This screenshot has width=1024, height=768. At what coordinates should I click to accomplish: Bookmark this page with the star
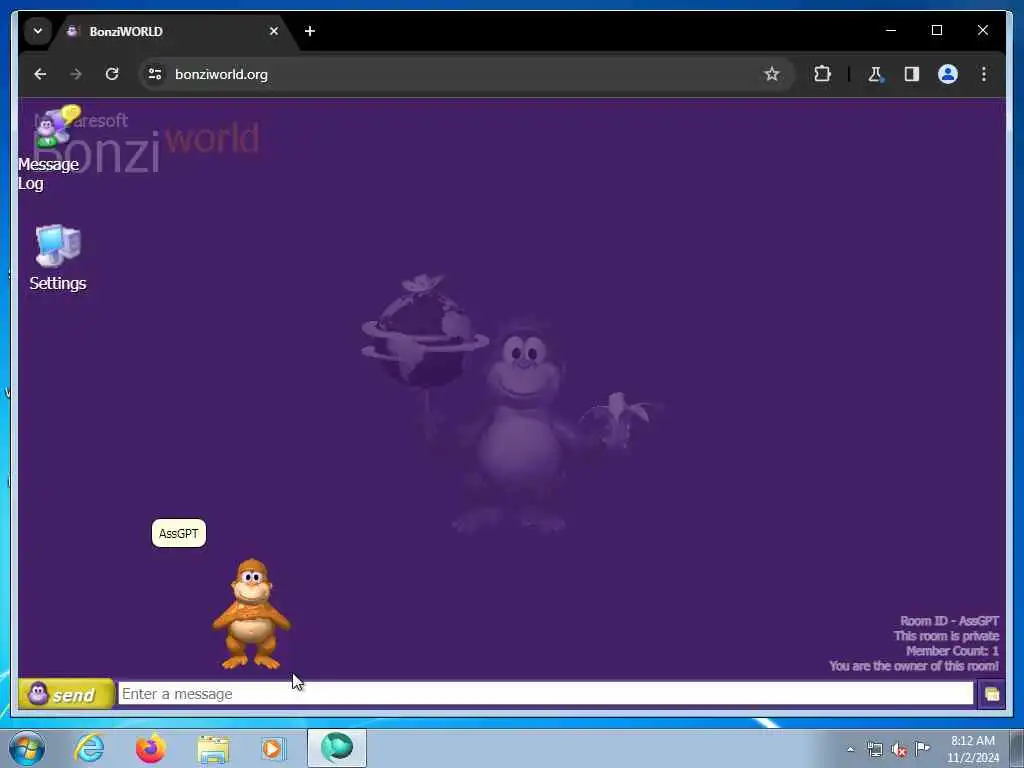pos(772,74)
